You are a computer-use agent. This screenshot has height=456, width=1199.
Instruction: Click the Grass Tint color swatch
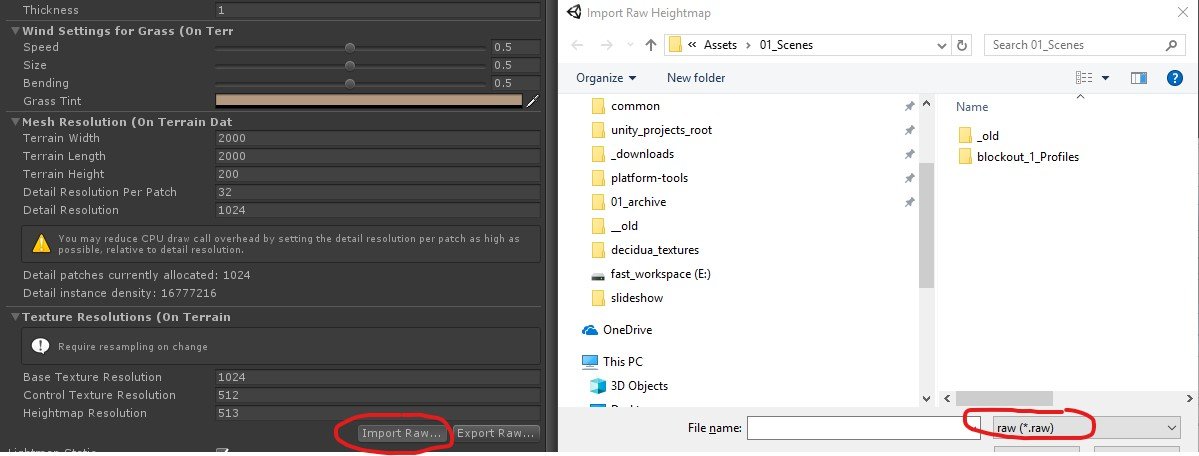tap(368, 101)
